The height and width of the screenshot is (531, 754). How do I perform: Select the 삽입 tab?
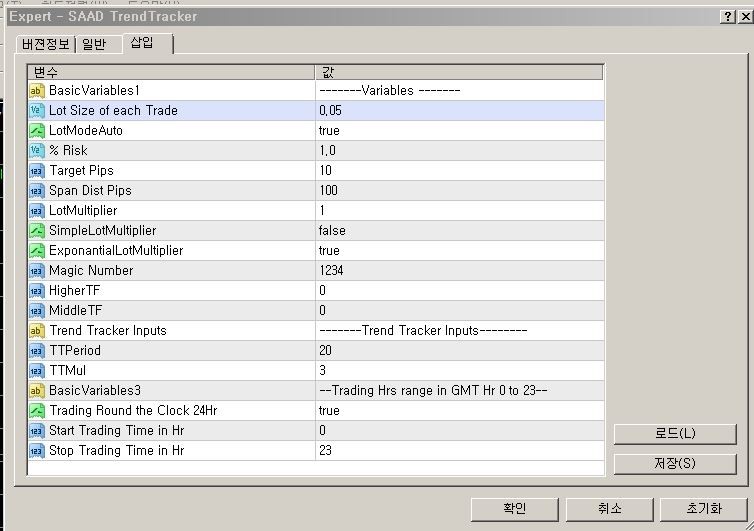tap(147, 43)
